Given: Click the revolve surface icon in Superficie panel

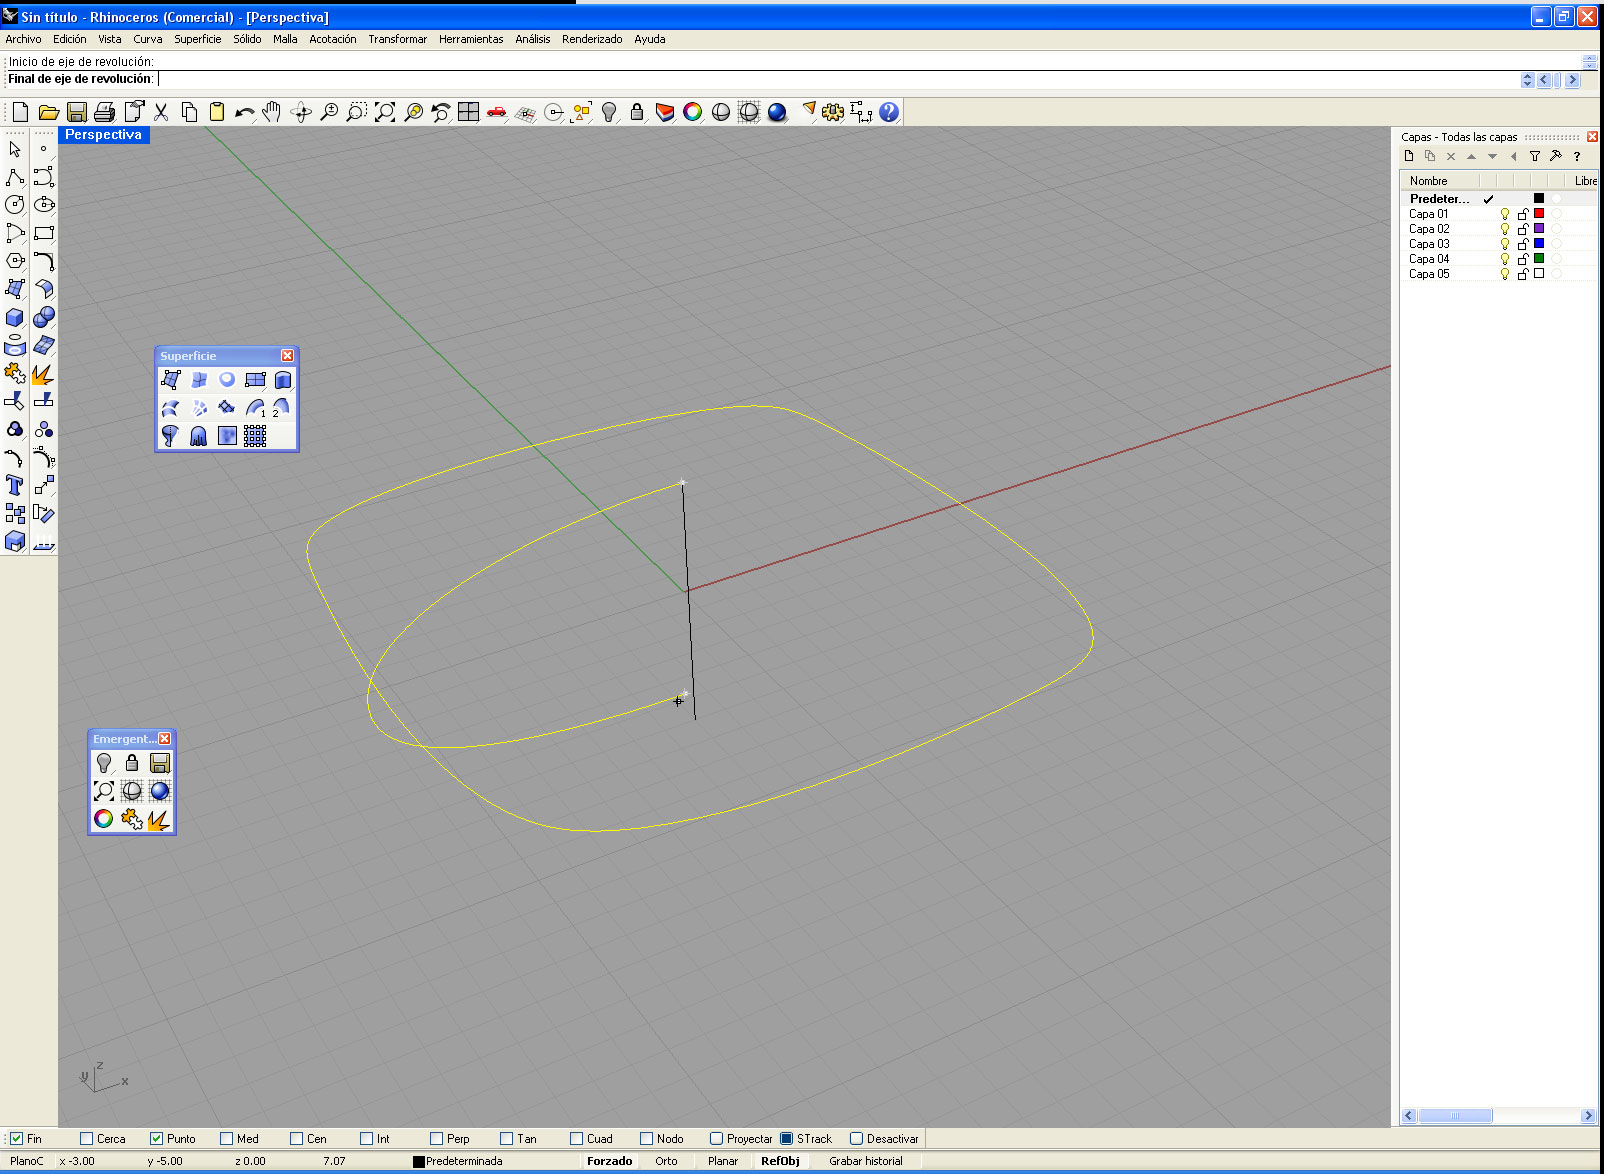Looking at the screenshot, I should pos(171,435).
